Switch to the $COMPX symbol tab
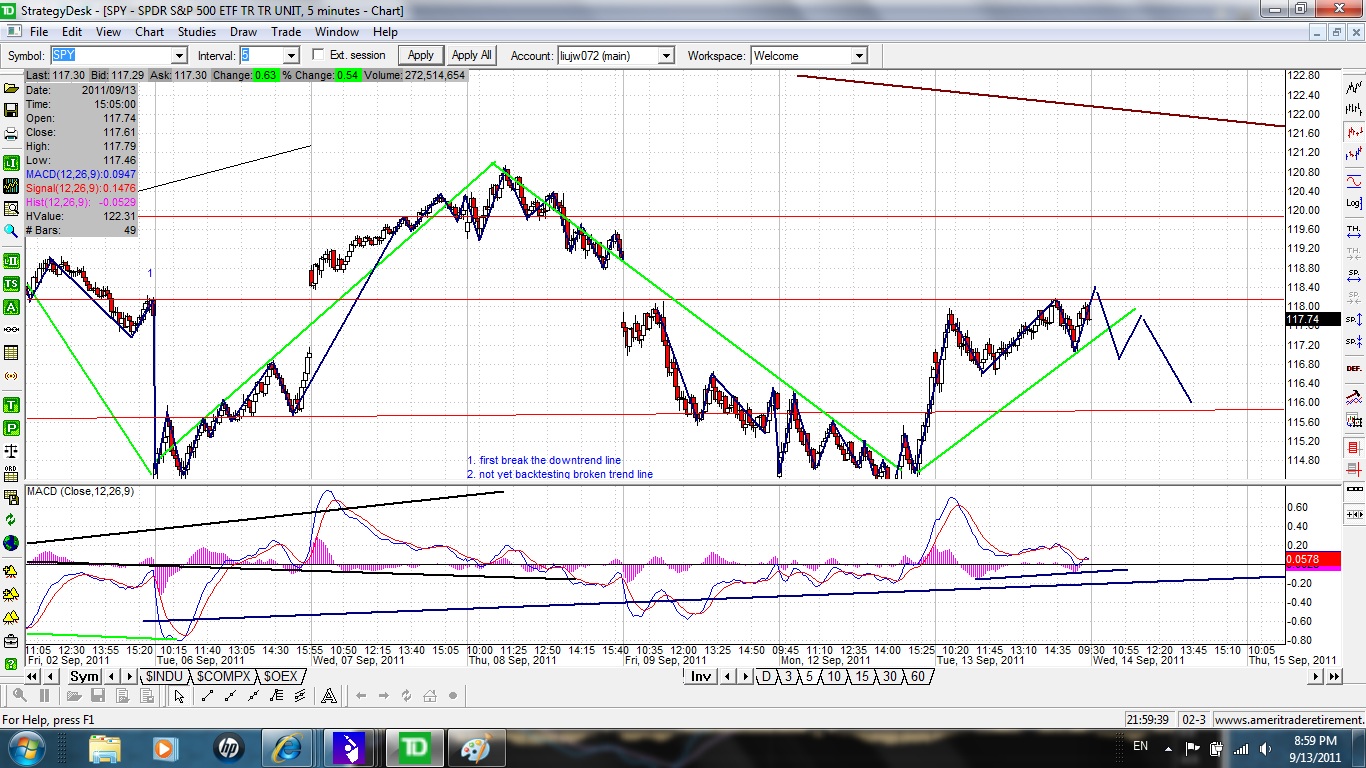1366x768 pixels. coord(223,677)
